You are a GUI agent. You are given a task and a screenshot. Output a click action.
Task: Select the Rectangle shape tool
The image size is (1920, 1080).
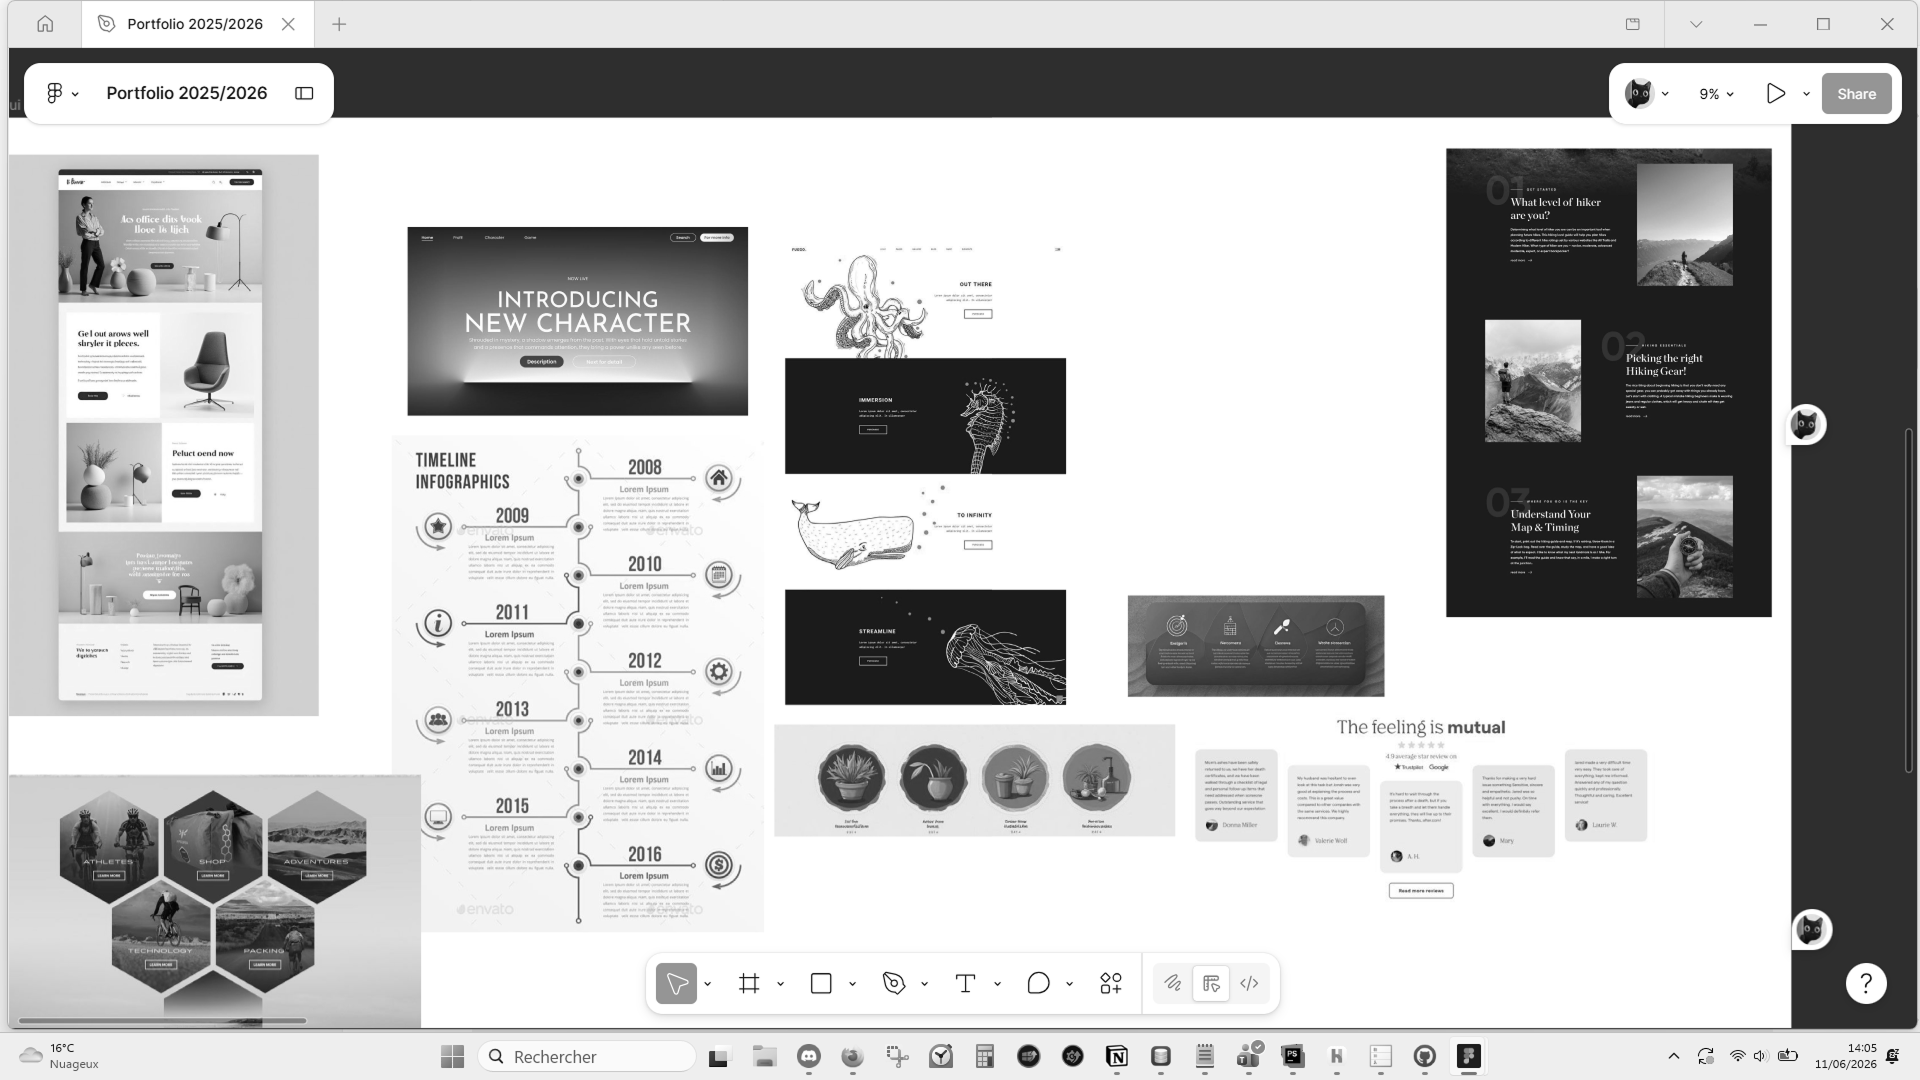[x=821, y=984]
